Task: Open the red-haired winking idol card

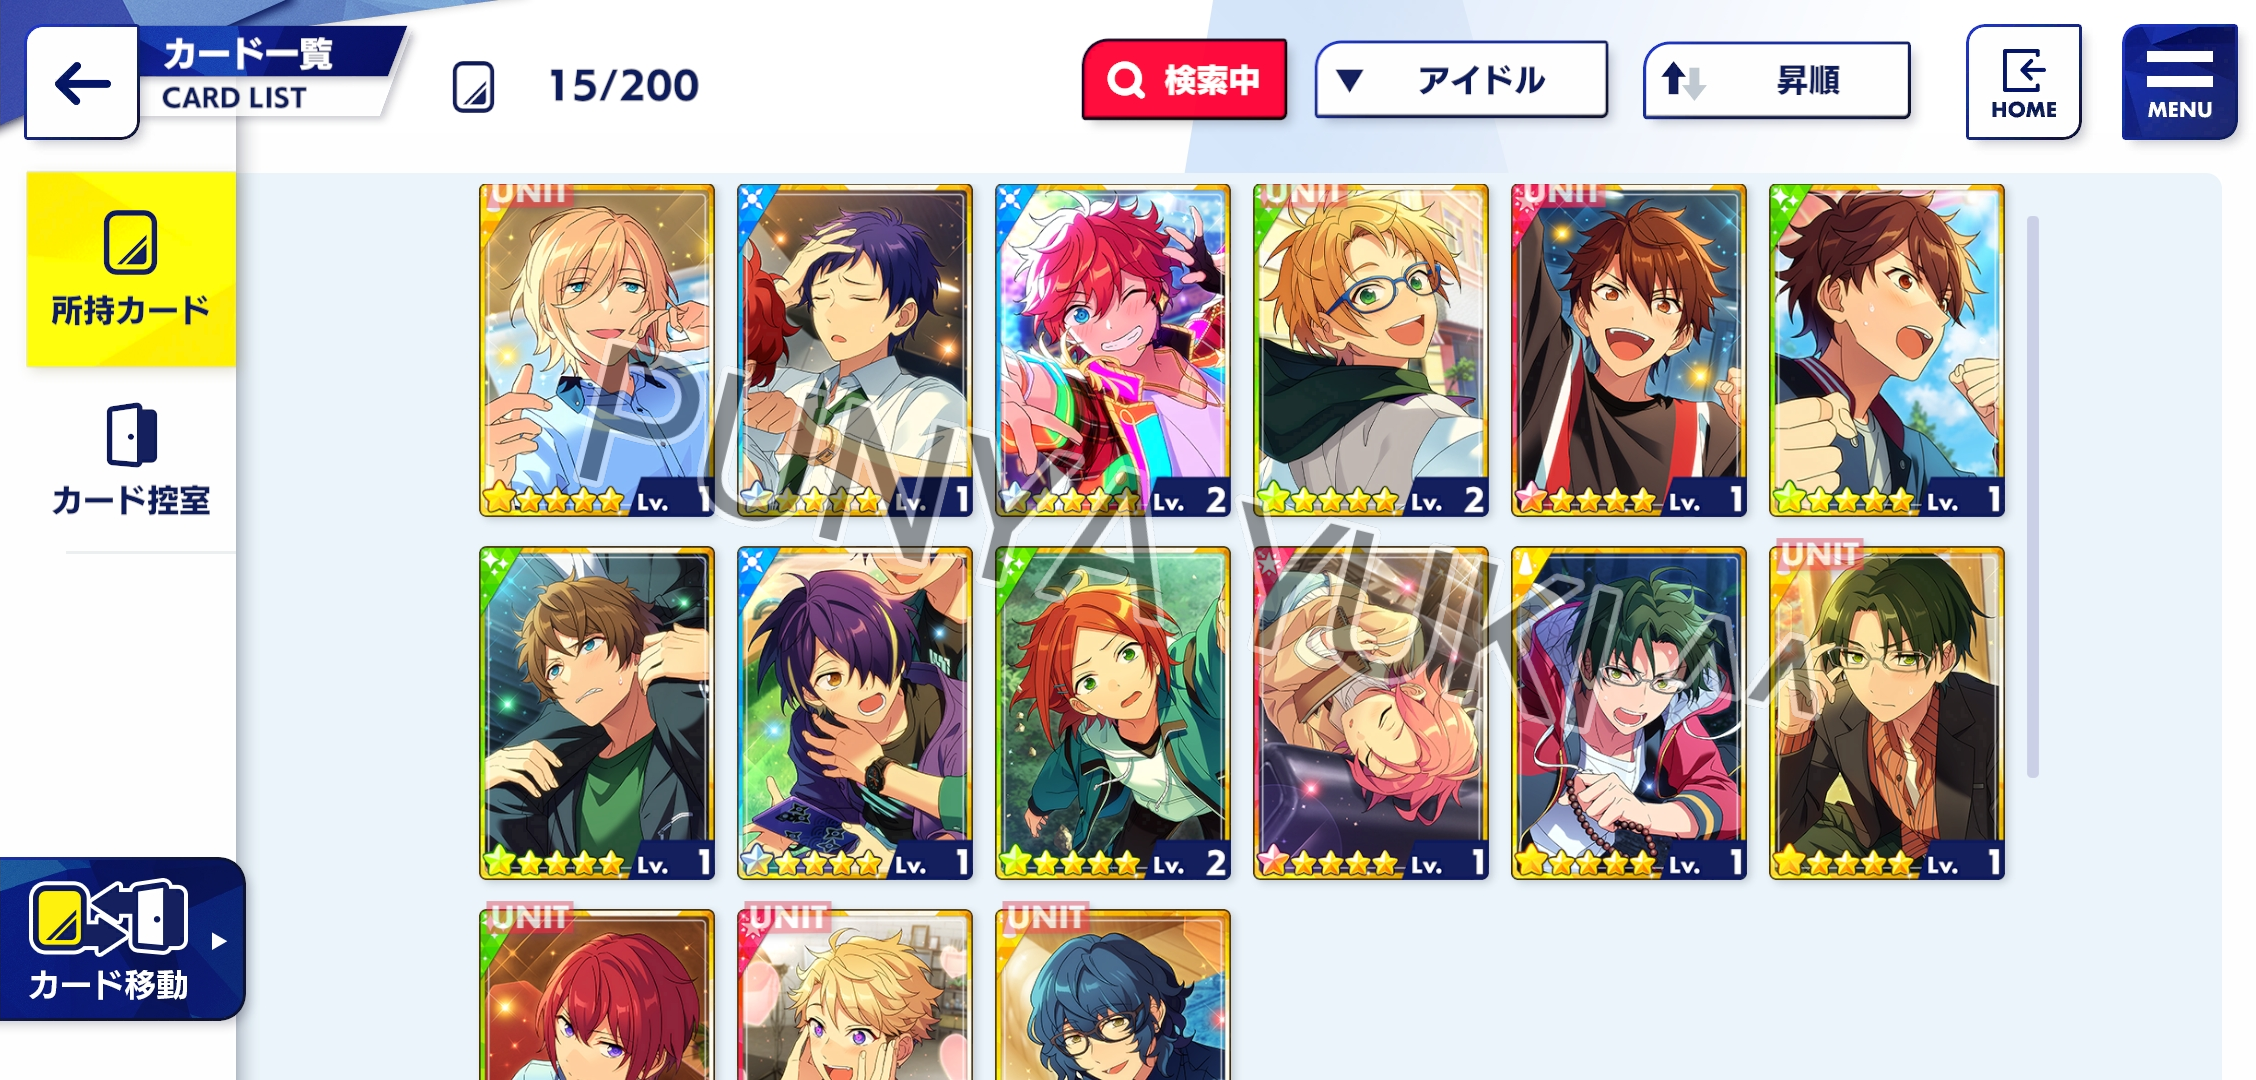Action: point(1113,350)
